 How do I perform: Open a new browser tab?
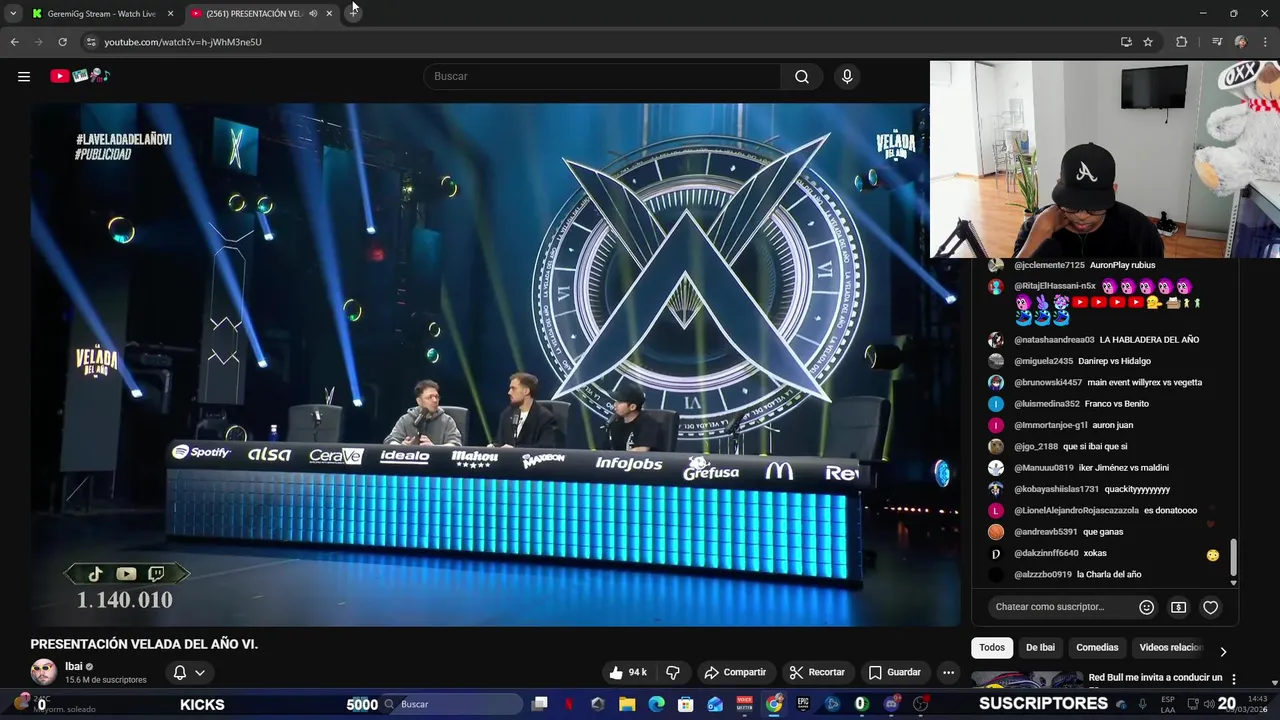pyautogui.click(x=353, y=13)
